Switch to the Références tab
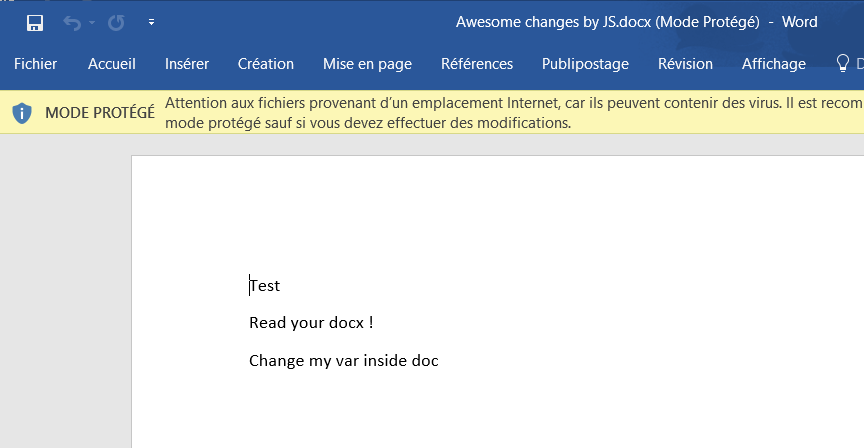Viewport: 864px width, 448px height. click(x=477, y=64)
